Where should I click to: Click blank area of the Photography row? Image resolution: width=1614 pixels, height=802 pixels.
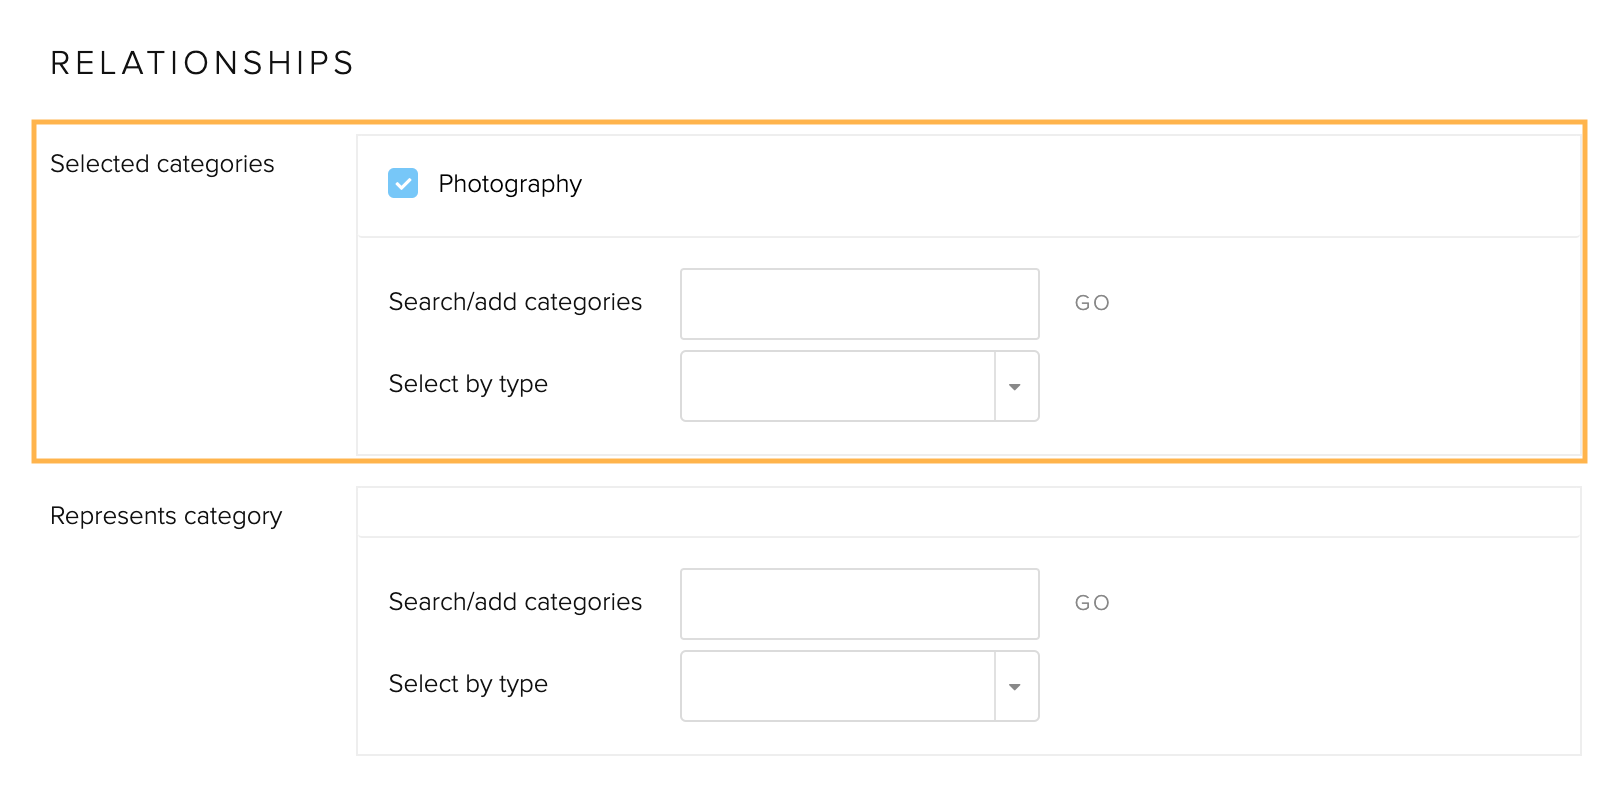pos(1080,186)
